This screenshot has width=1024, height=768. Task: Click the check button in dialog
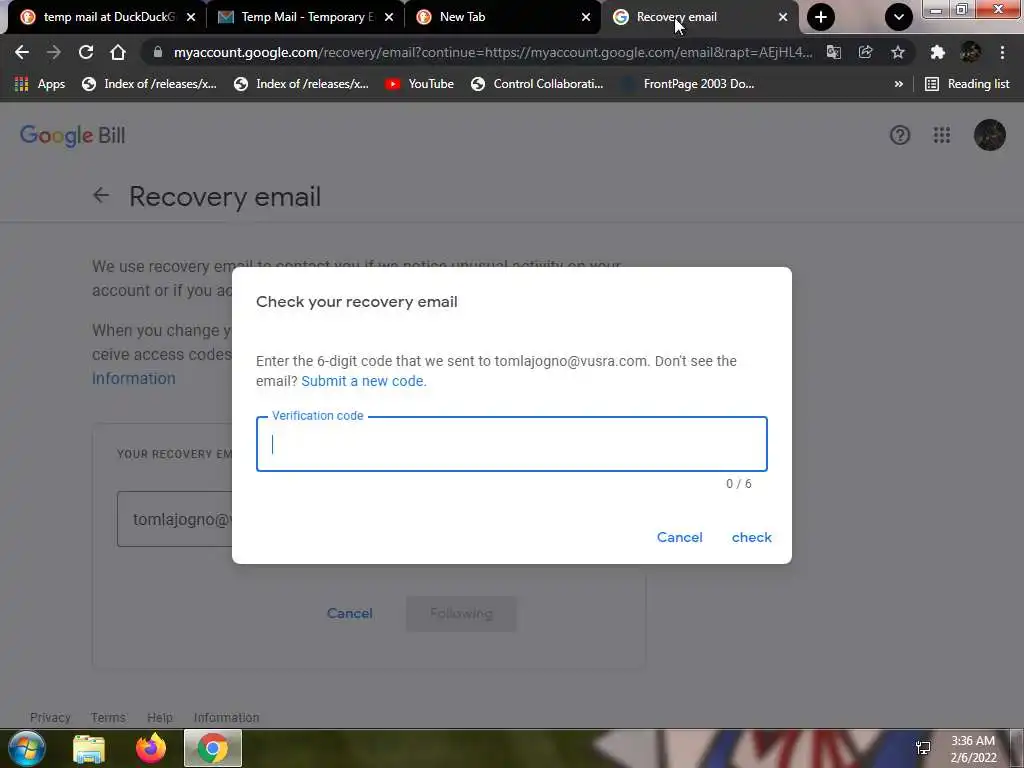752,537
